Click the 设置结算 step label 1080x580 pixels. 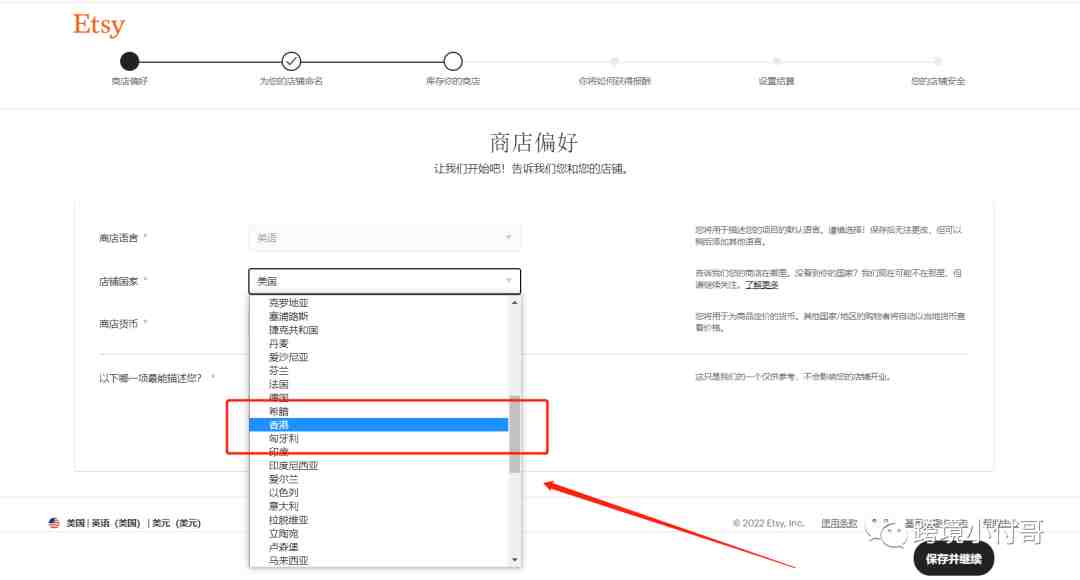point(776,81)
